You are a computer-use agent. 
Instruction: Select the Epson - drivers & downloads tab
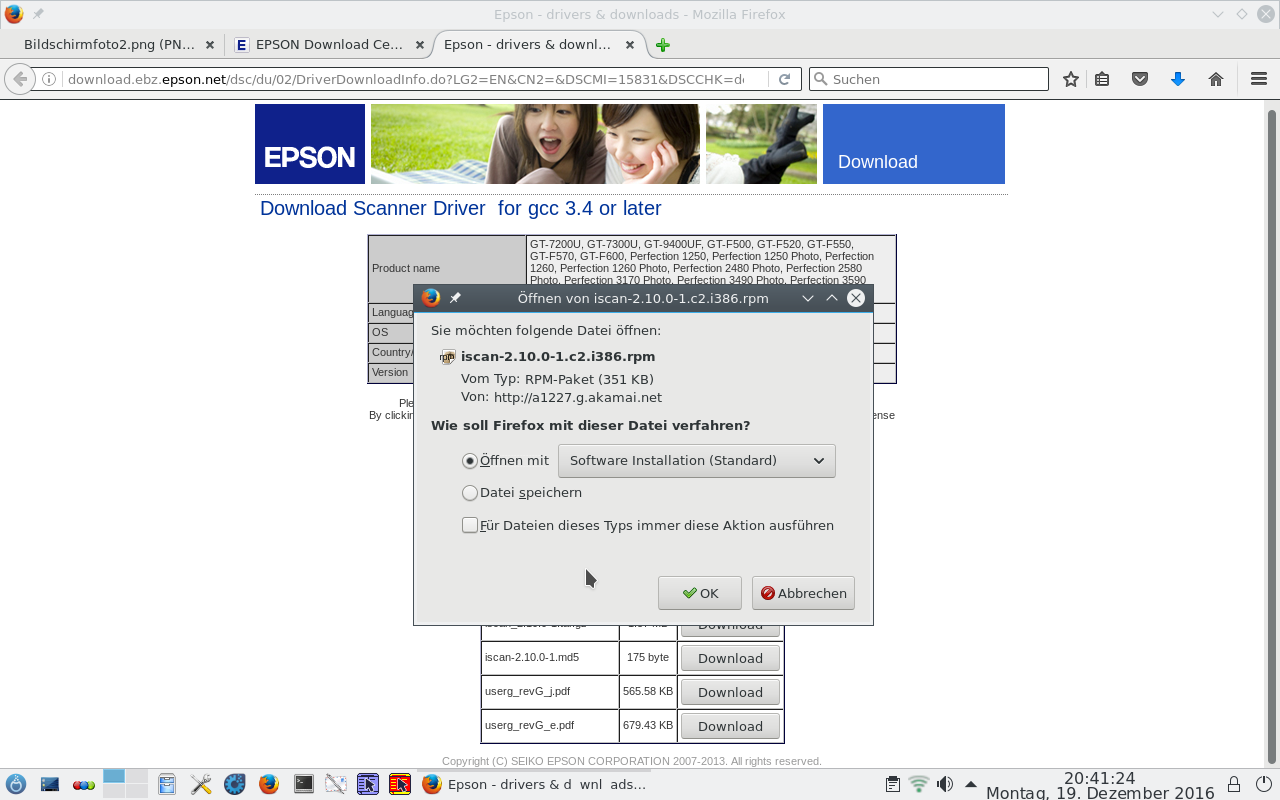tap(527, 44)
